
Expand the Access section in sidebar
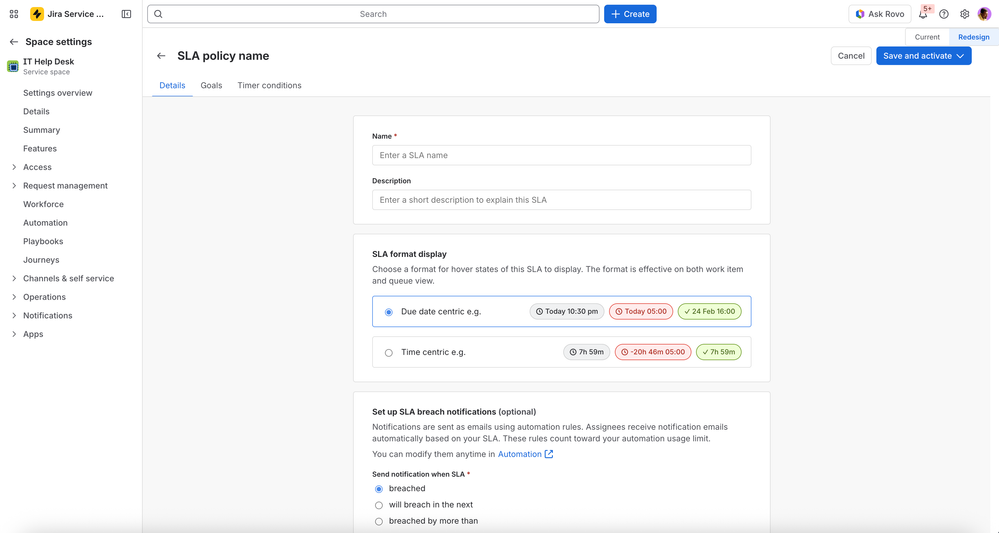(14, 167)
